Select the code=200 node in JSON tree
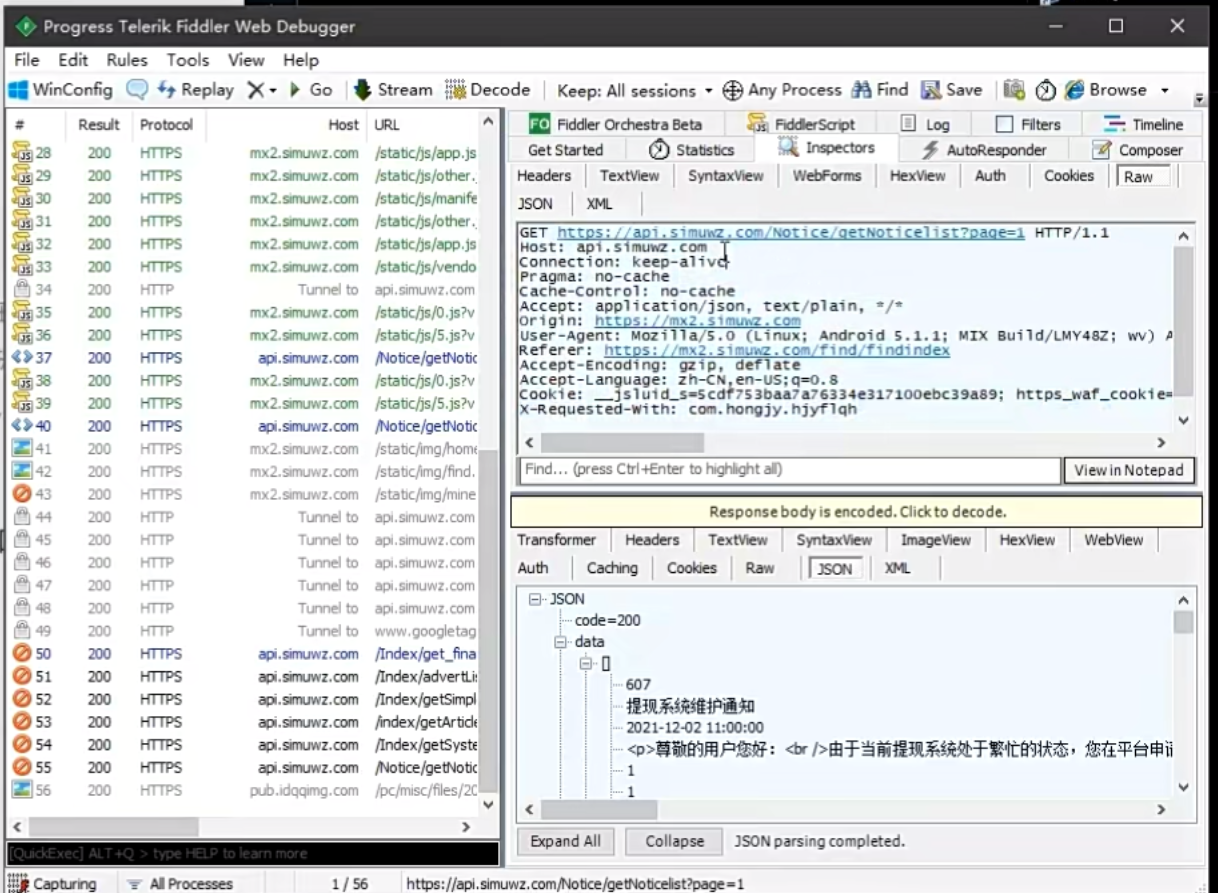Screen dimensions: 1218x893 pos(608,620)
